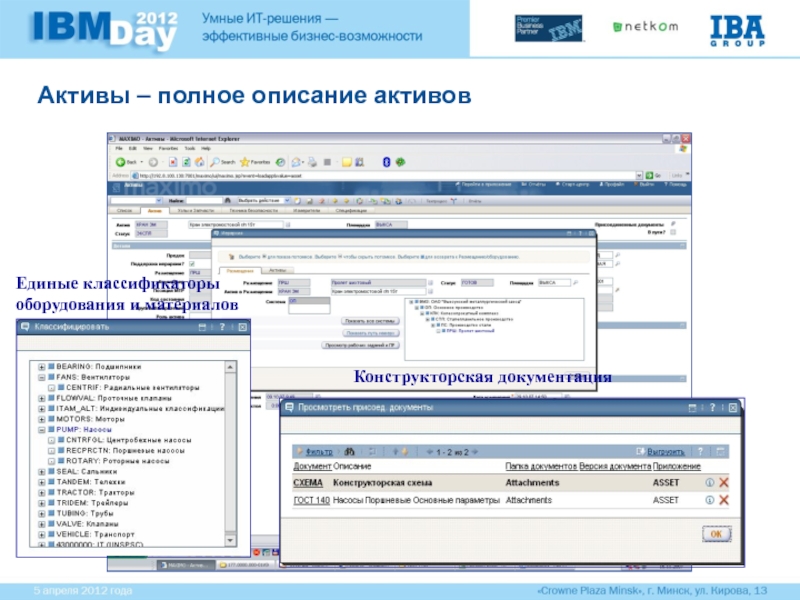Click the IE Stop icon
Viewport: 800px width, 600px height.
coord(173,162)
